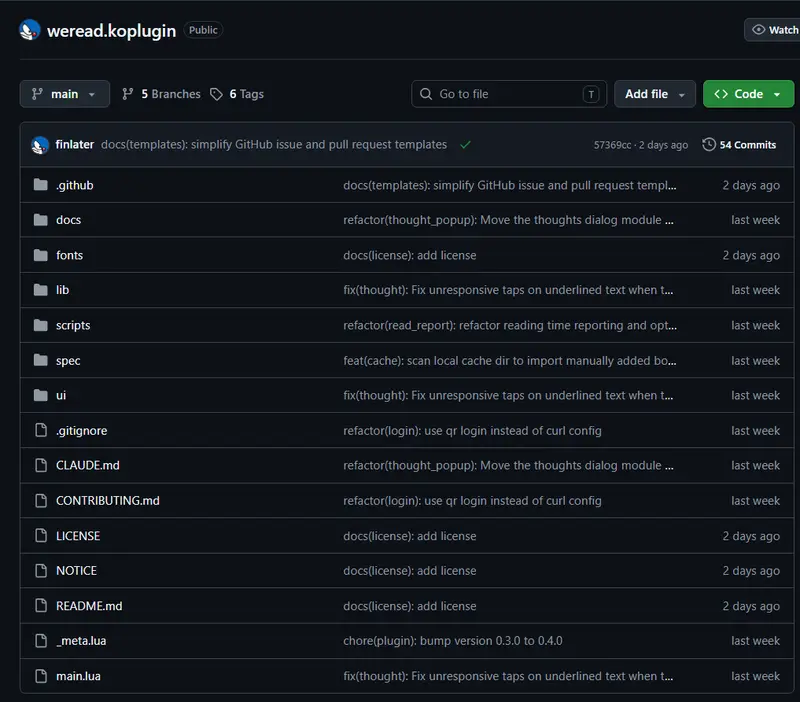Open the spec folder
This screenshot has width=800, height=702.
click(68, 361)
